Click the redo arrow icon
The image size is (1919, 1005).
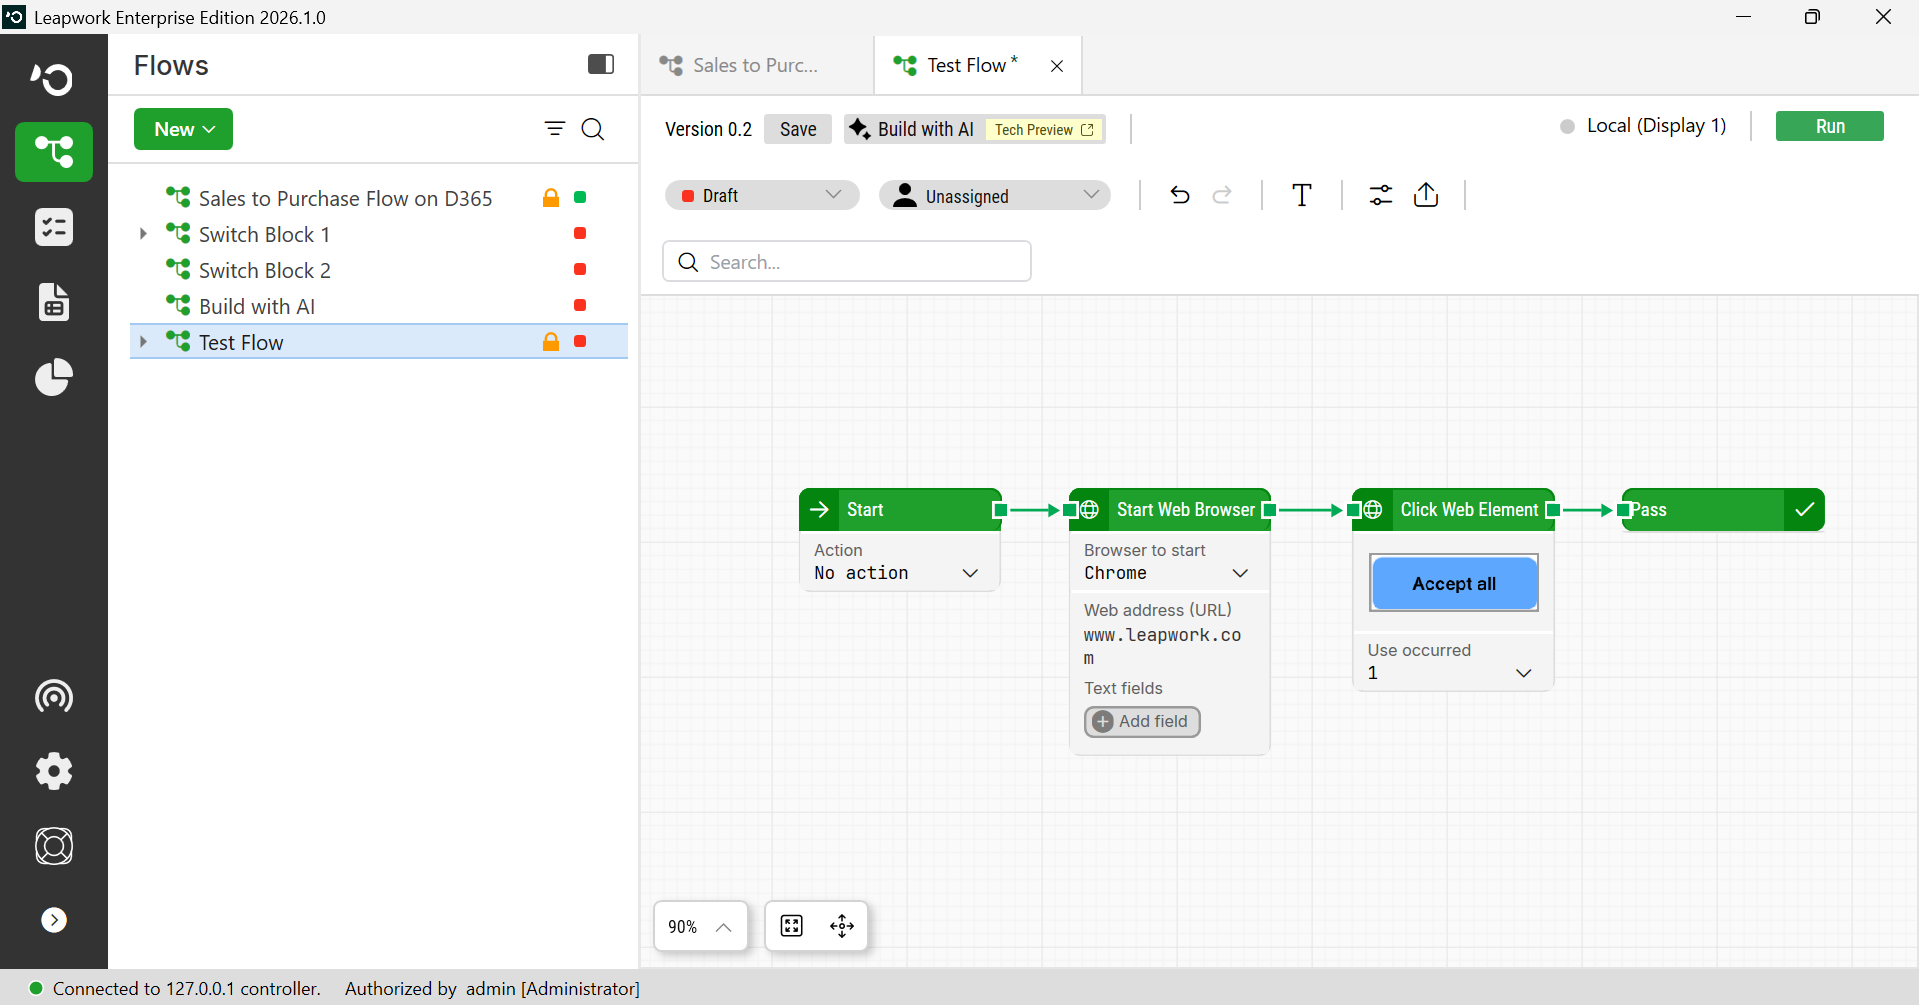(1222, 195)
